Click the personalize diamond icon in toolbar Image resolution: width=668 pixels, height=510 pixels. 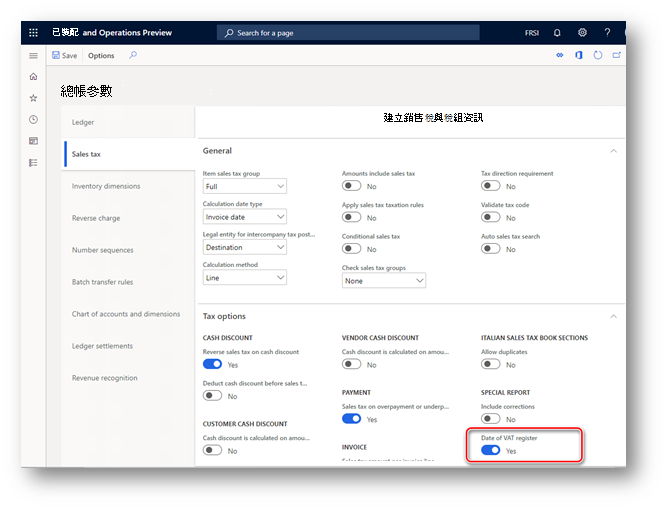coord(560,55)
